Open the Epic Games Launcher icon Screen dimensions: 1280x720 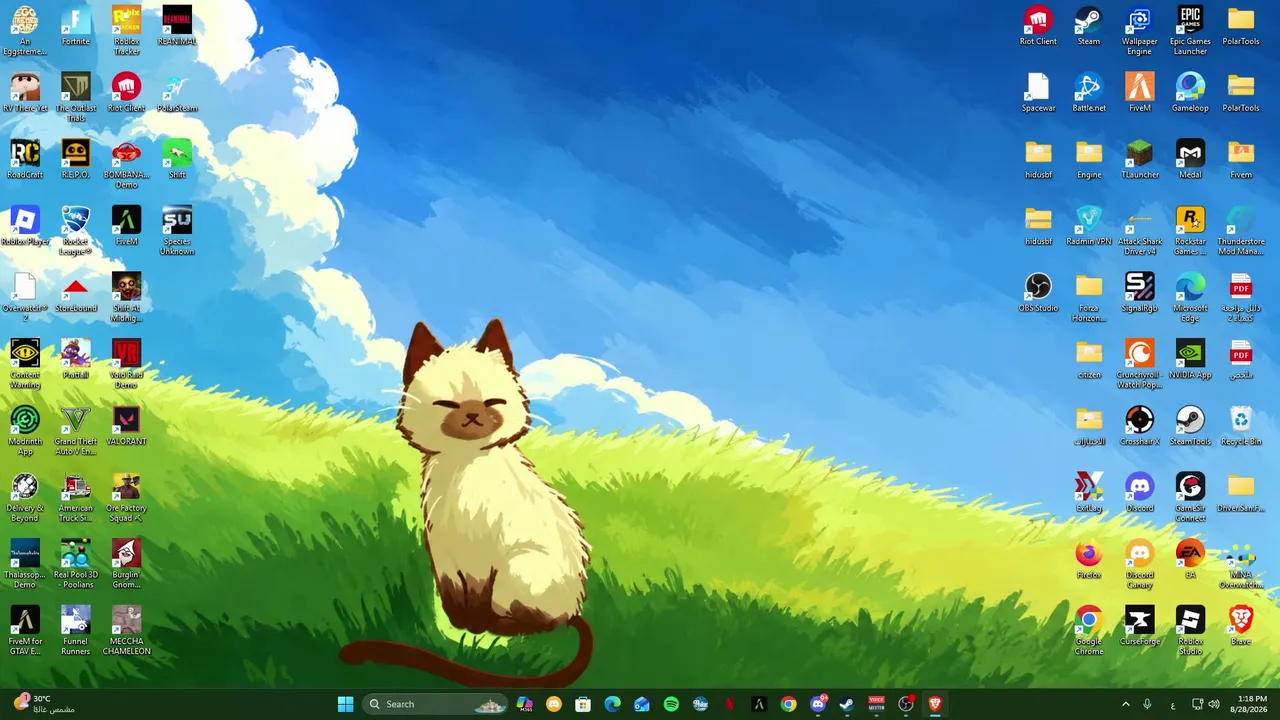point(1190,30)
